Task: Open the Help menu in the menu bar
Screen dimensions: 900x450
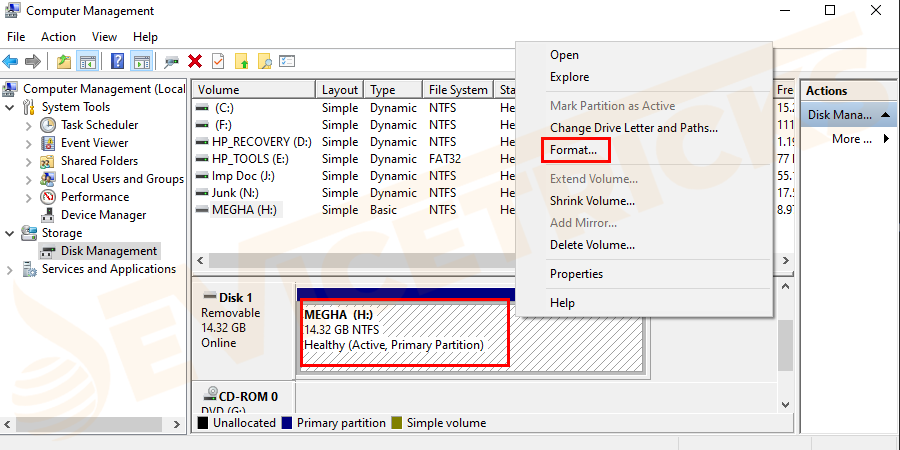Action: (145, 37)
